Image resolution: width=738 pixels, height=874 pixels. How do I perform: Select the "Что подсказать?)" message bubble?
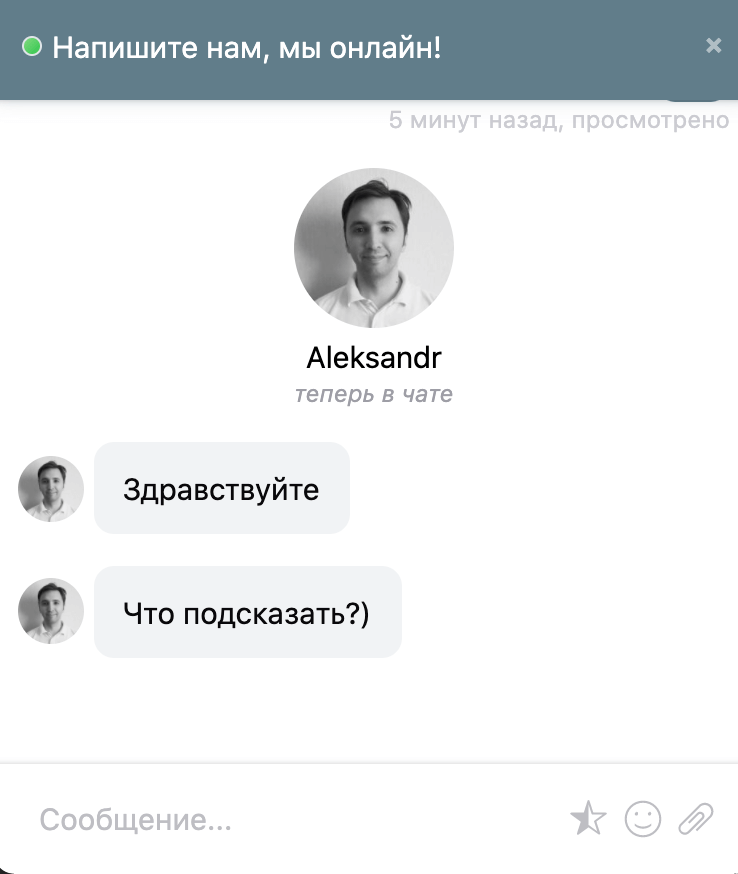click(x=247, y=611)
